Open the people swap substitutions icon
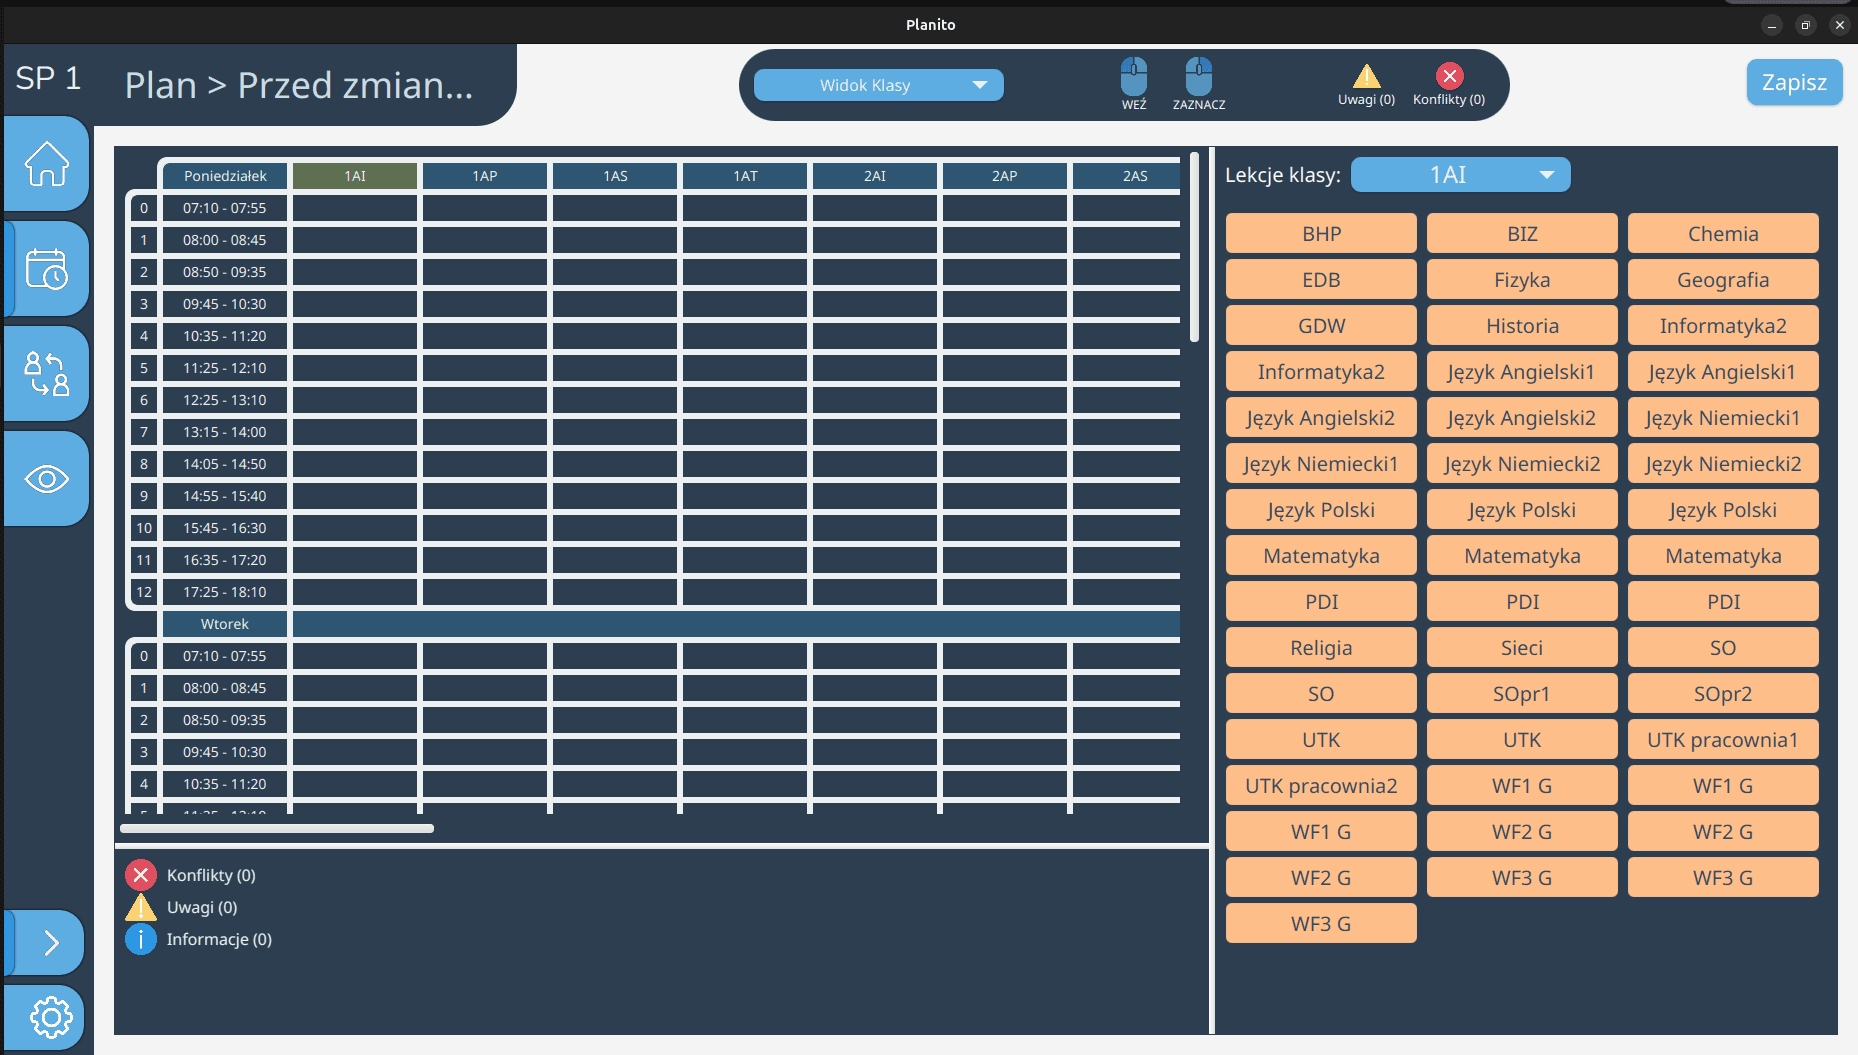This screenshot has width=1858, height=1055. (47, 374)
